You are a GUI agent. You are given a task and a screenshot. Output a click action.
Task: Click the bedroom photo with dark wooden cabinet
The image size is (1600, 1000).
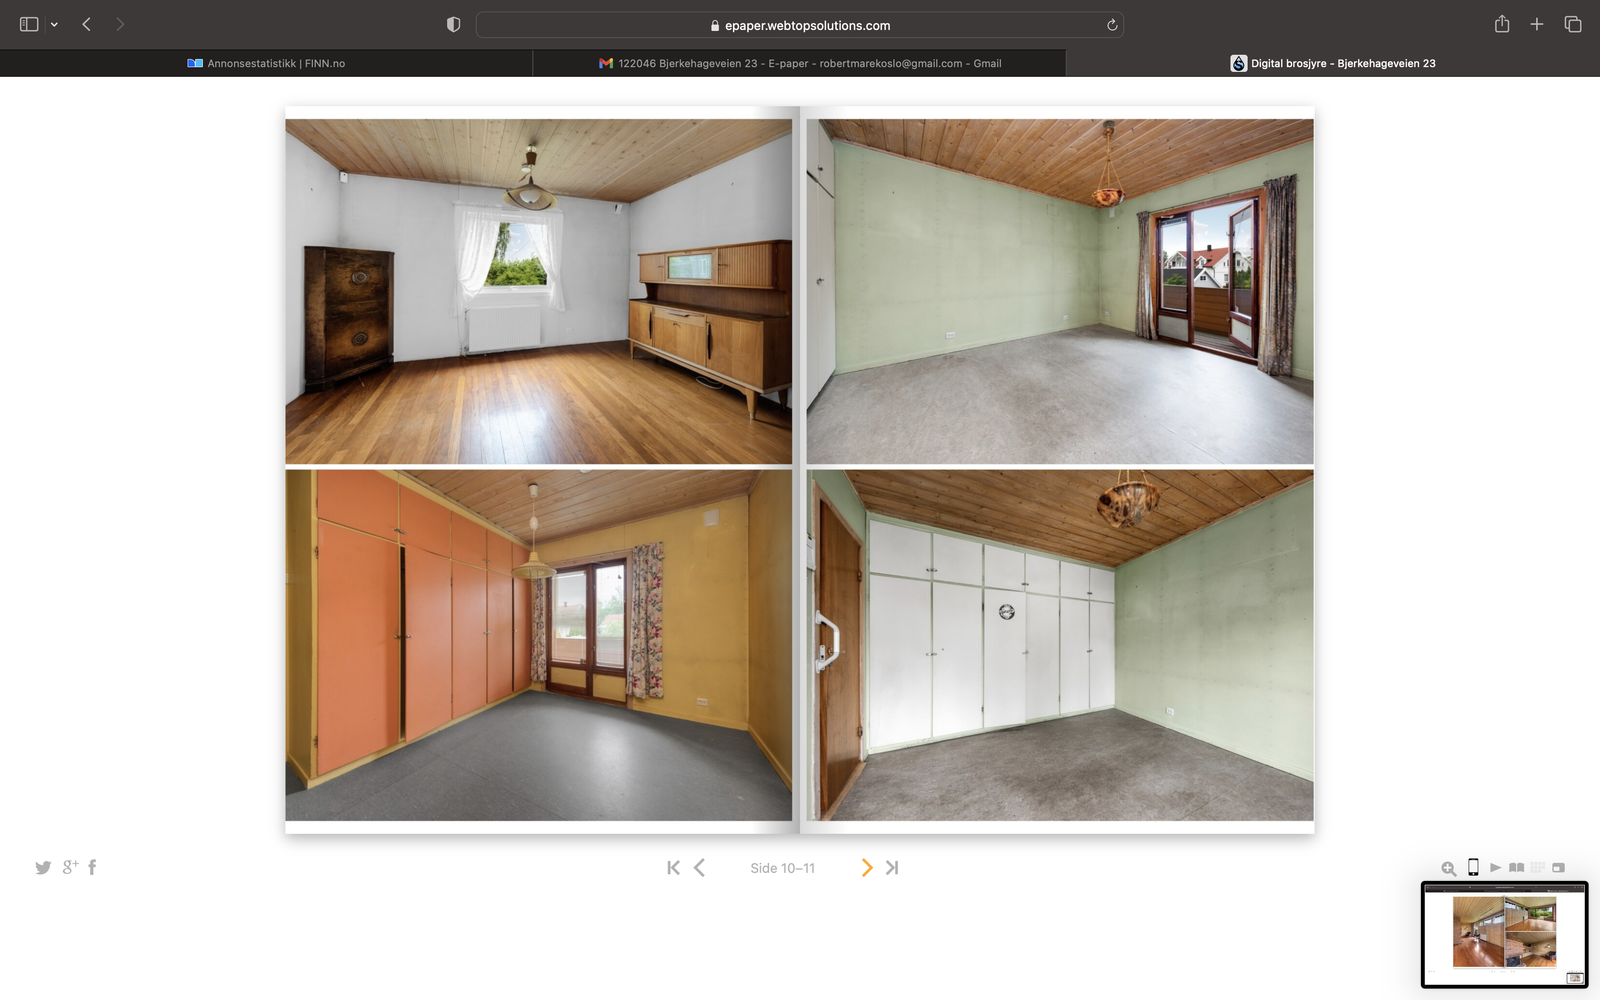coord(539,291)
